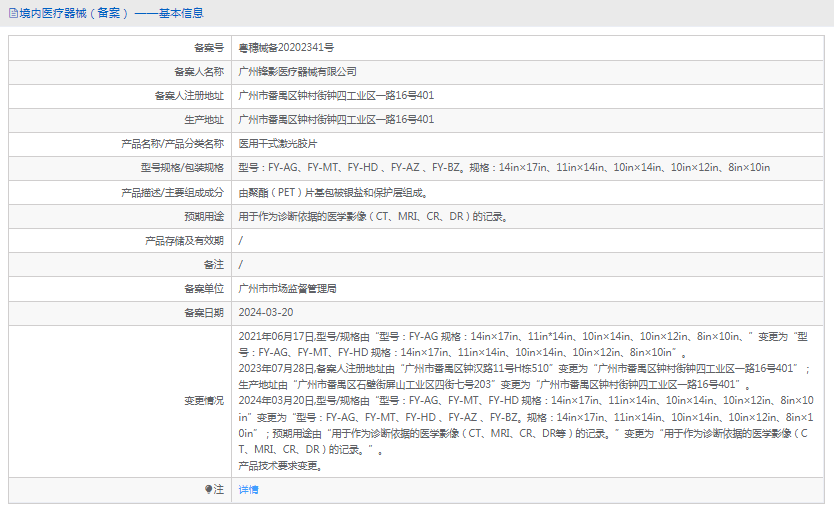Click the 备案人名称 row label

click(199, 72)
